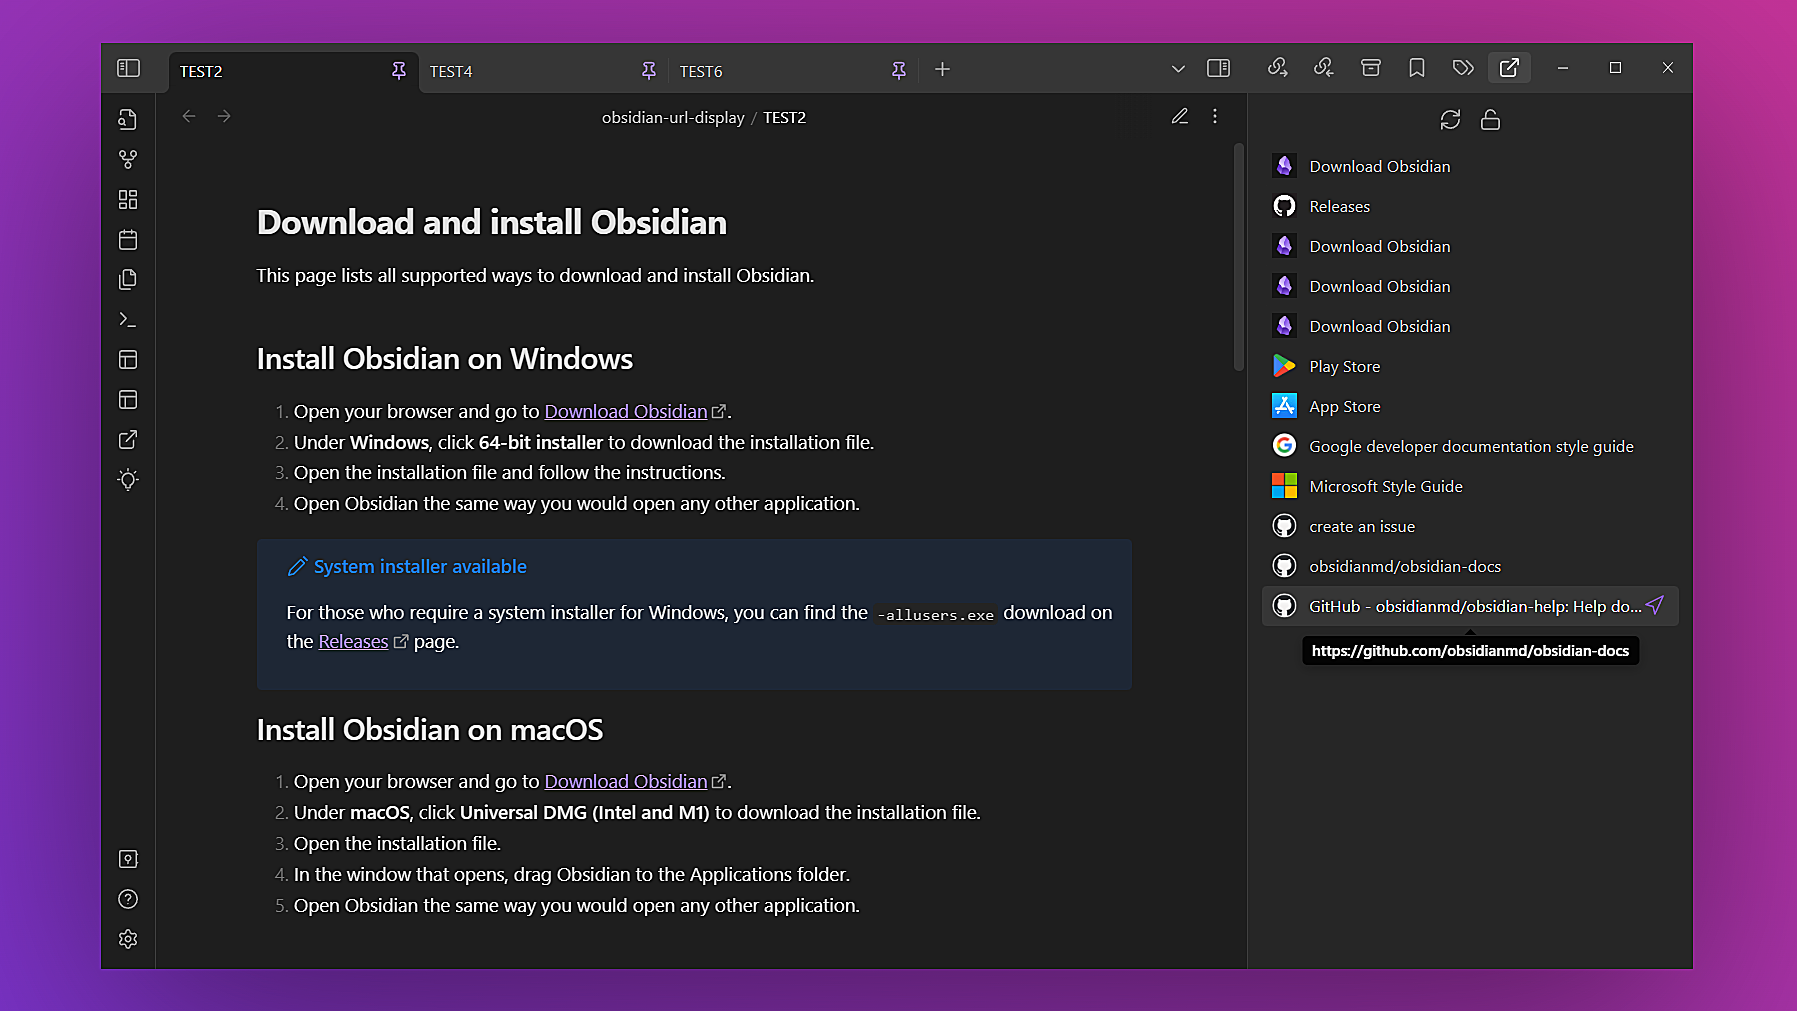Refresh the external links list
The width and height of the screenshot is (1797, 1011).
1450,120
